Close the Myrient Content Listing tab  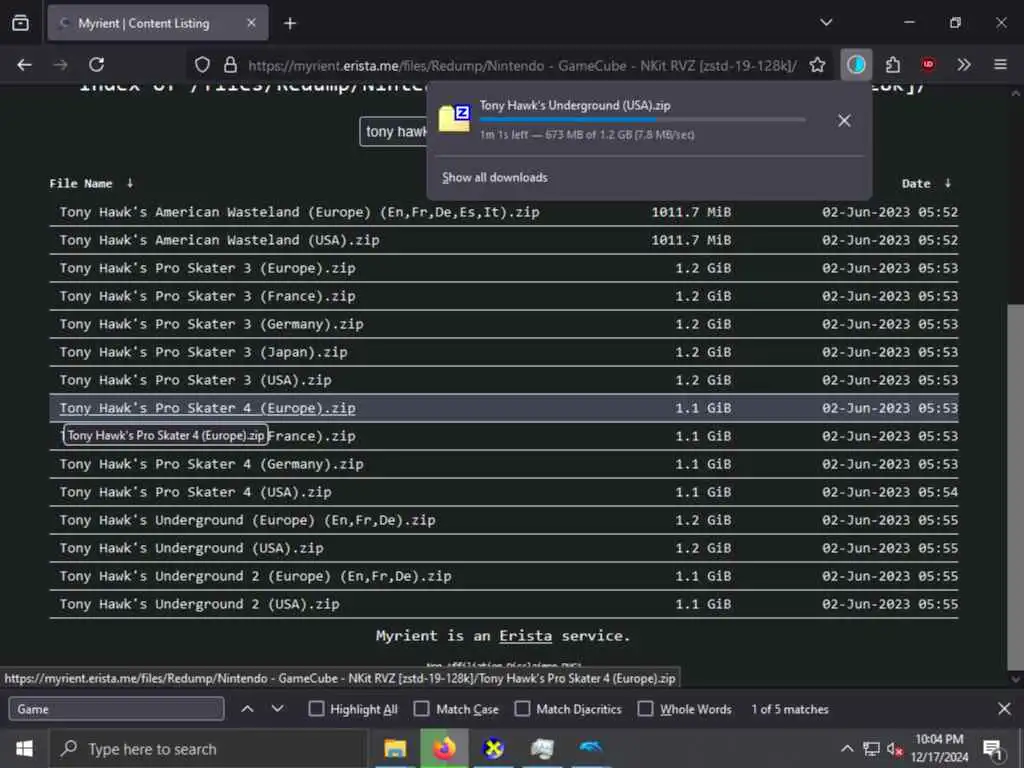(x=251, y=23)
